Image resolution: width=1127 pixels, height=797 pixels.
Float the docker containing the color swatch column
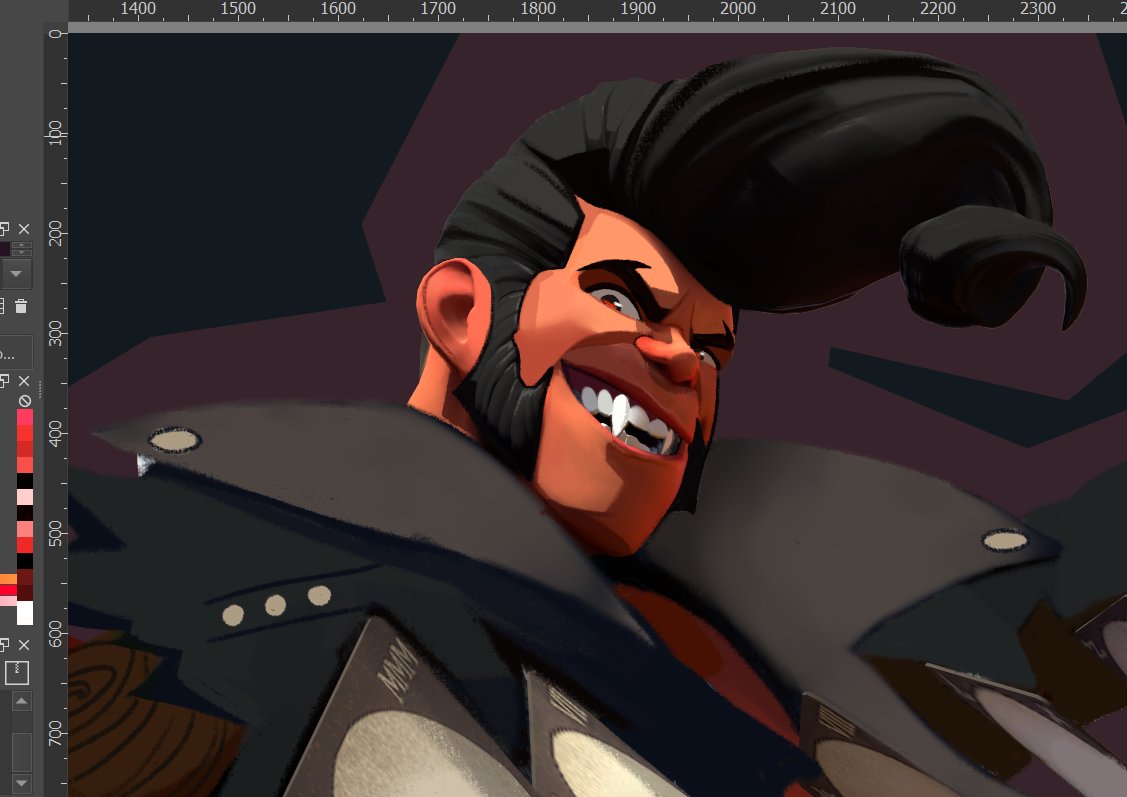click(x=4, y=381)
